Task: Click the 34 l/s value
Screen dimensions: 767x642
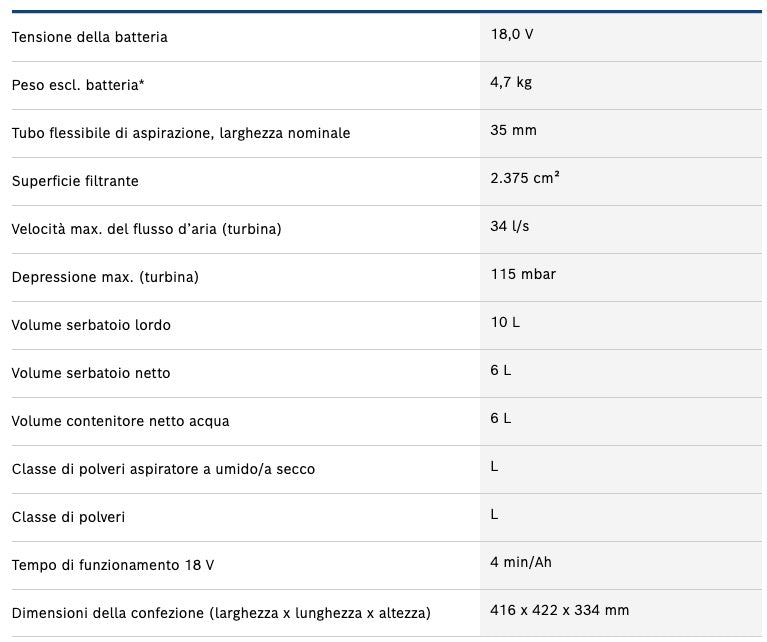Action: (510, 226)
